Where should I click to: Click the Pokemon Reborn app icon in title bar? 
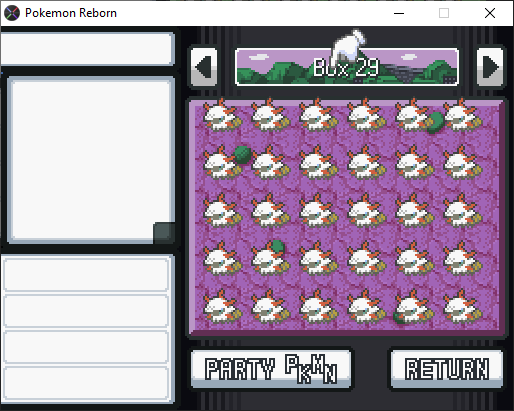pos(12,13)
